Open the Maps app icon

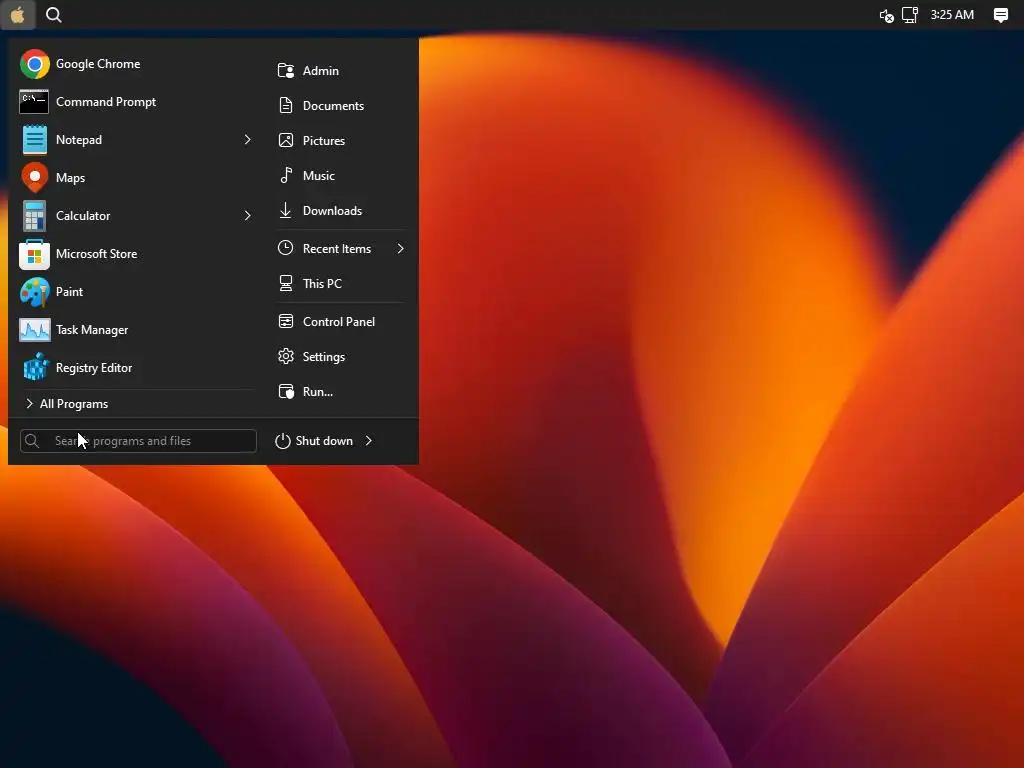35,178
